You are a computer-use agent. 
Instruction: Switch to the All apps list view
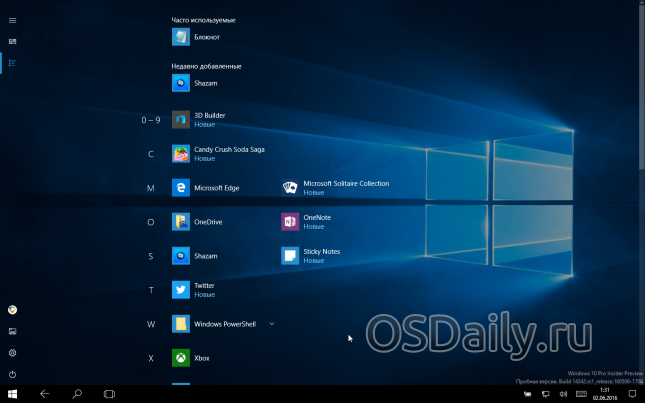12,63
